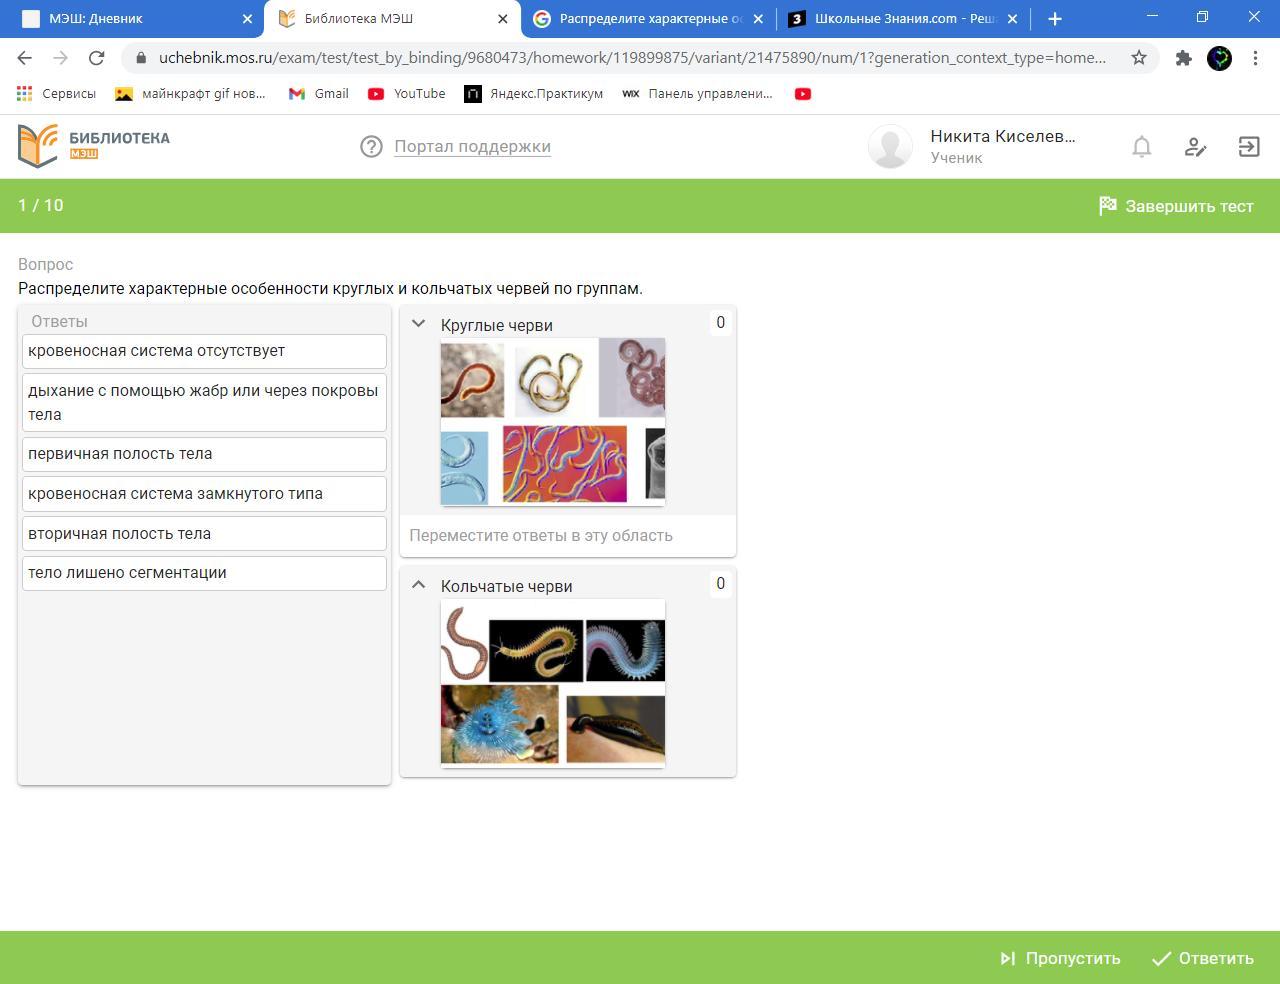Open a new tab with plus icon
The width and height of the screenshot is (1280, 984).
click(1054, 18)
